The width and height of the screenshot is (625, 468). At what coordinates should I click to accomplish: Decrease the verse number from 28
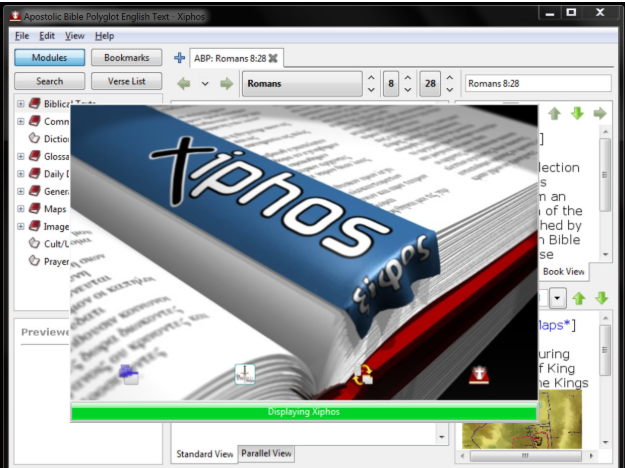point(450,90)
